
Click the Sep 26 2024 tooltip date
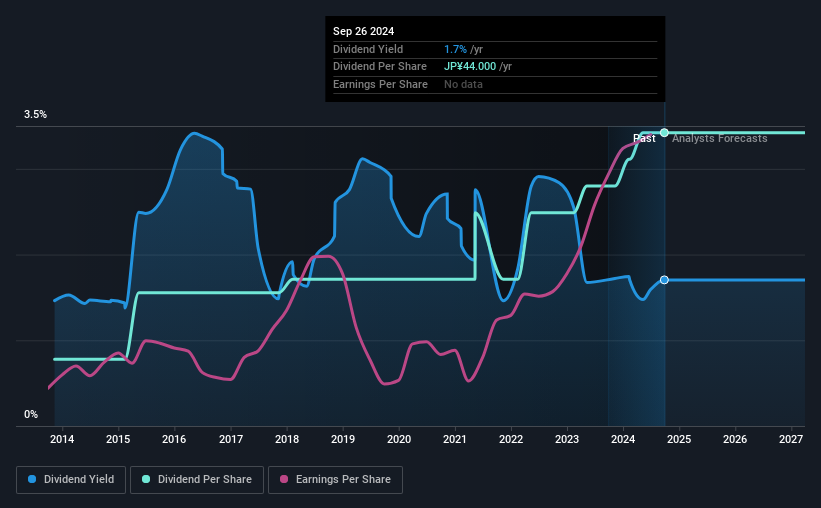tap(363, 31)
